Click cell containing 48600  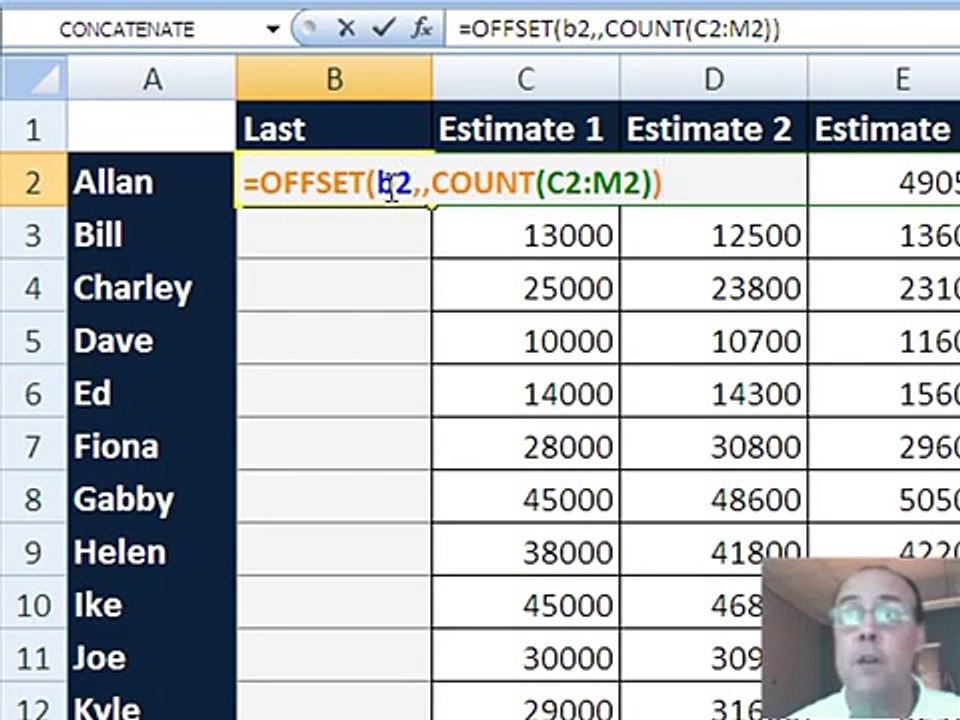pyautogui.click(x=714, y=499)
